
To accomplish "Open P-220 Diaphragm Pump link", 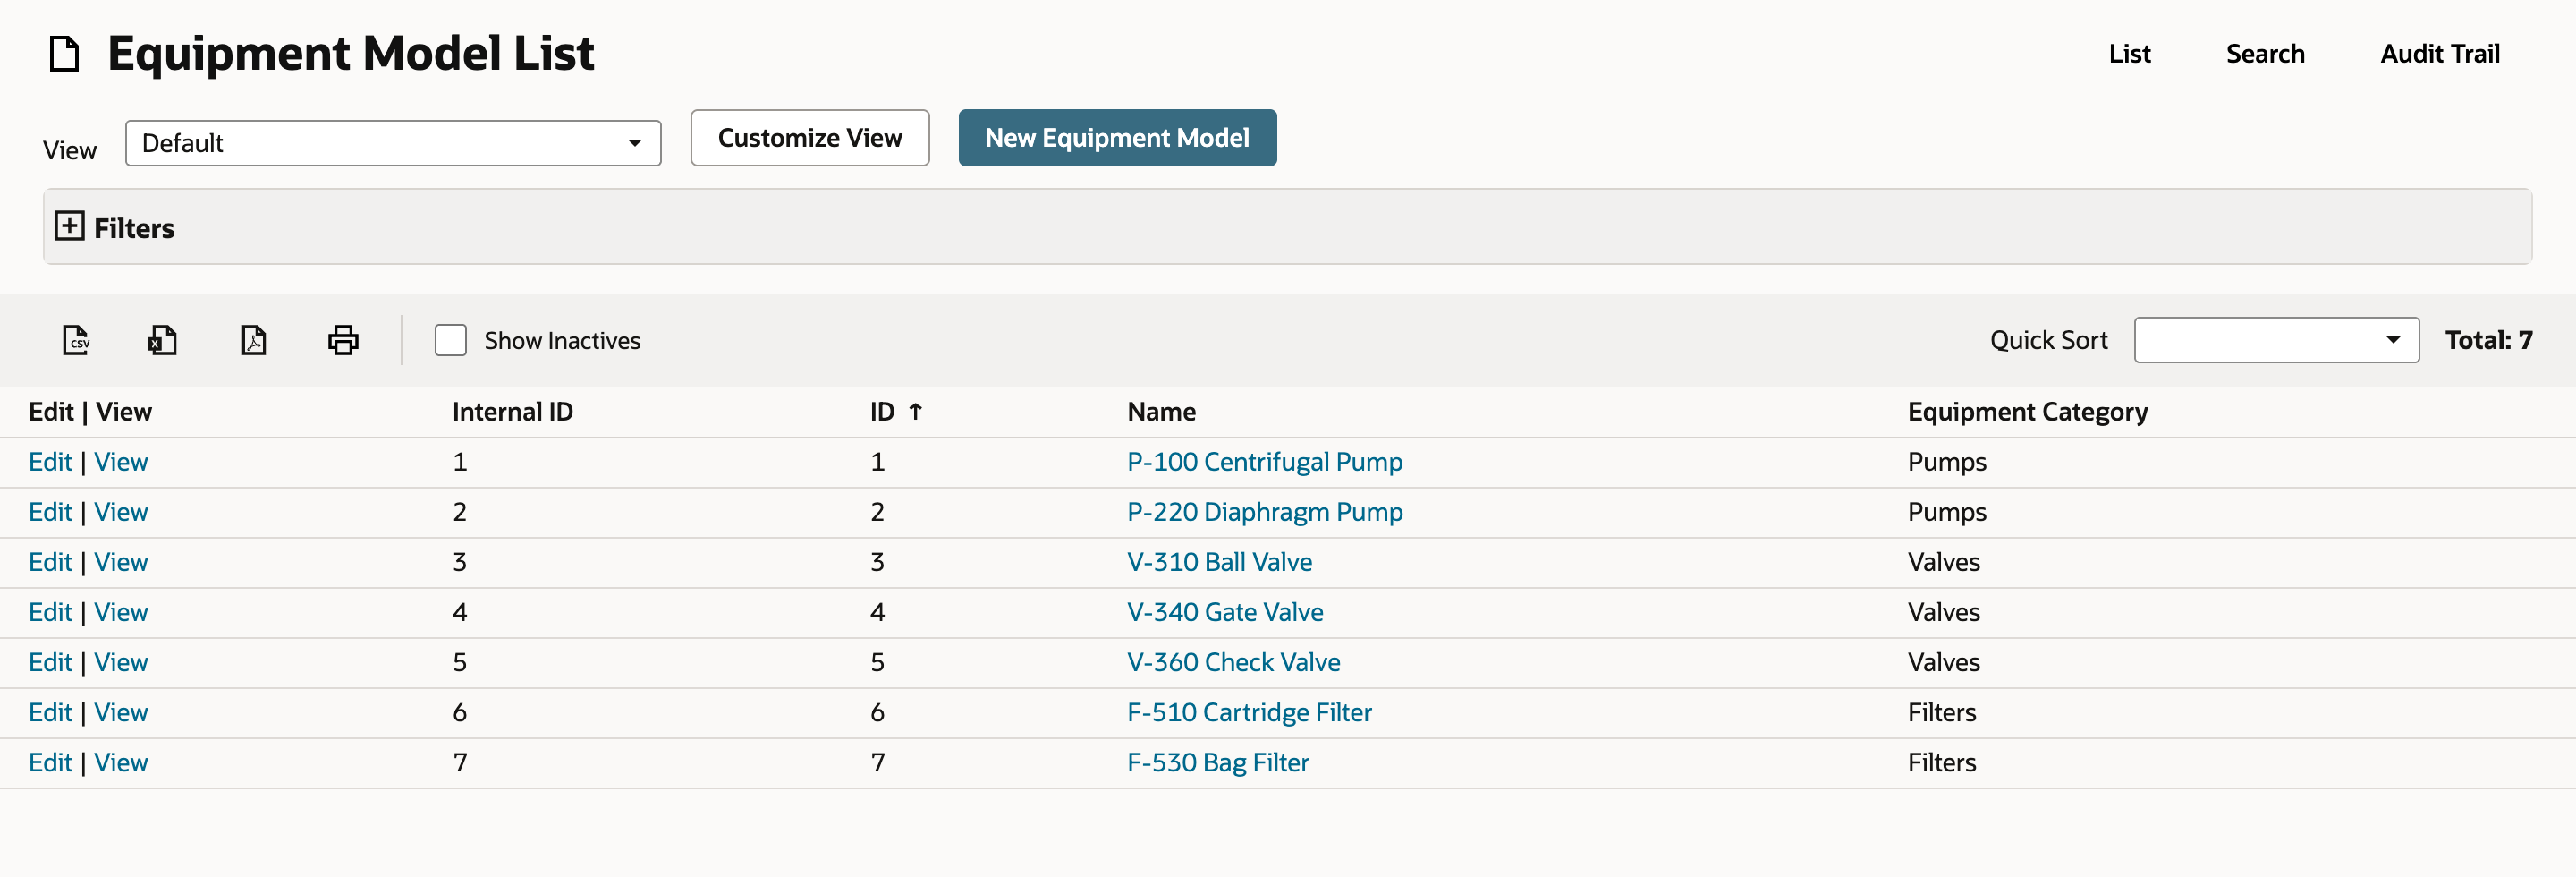I will click(1264, 512).
